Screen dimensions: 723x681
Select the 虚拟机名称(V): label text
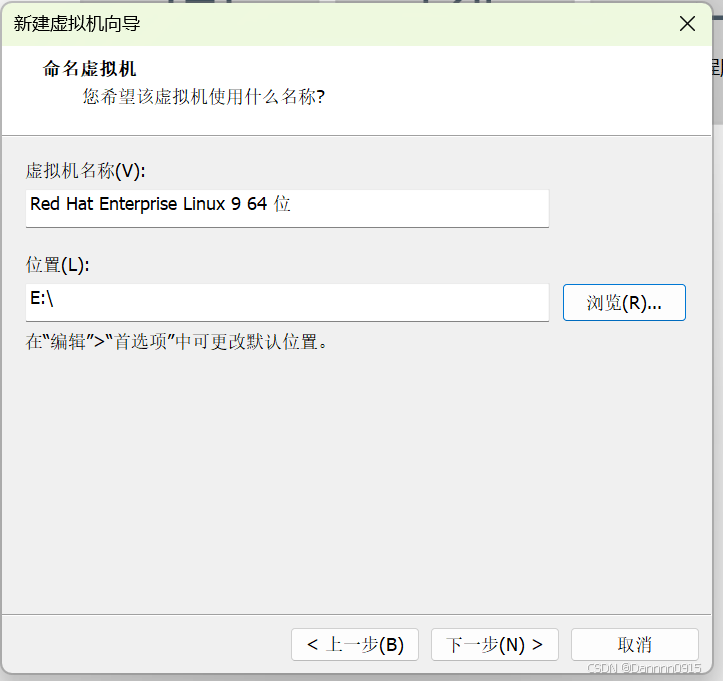pyautogui.click(x=86, y=171)
